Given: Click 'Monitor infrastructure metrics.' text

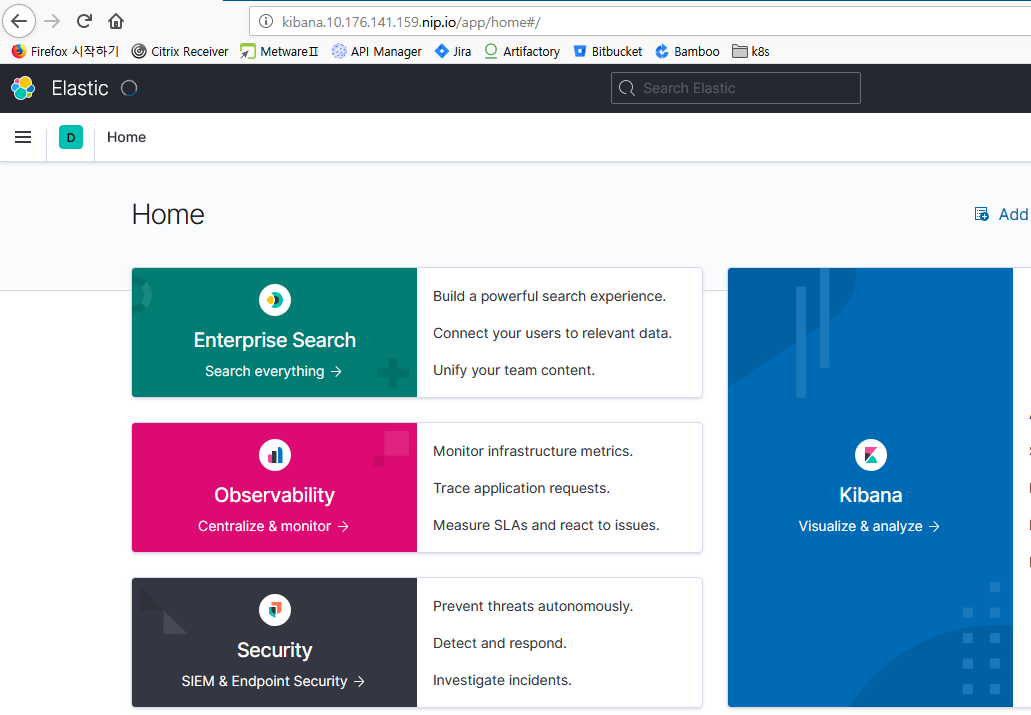Looking at the screenshot, I should (x=533, y=451).
